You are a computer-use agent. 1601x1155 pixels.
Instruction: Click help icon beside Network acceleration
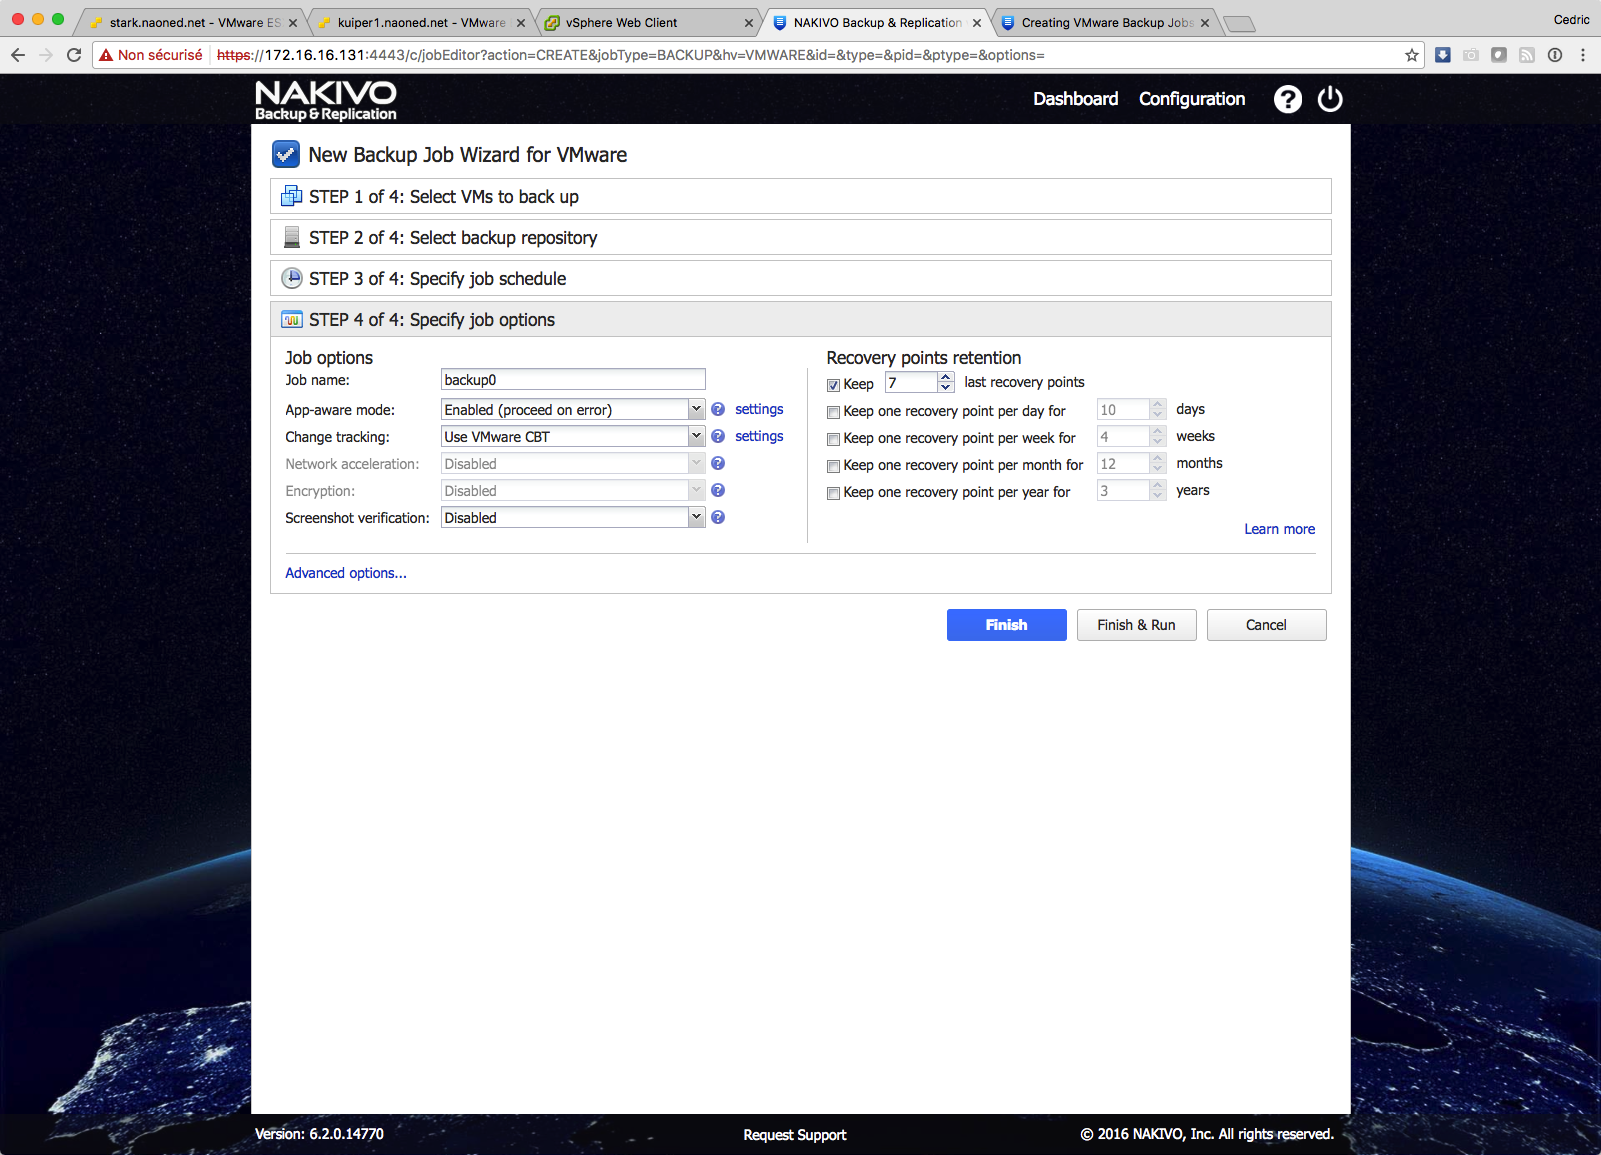[718, 464]
